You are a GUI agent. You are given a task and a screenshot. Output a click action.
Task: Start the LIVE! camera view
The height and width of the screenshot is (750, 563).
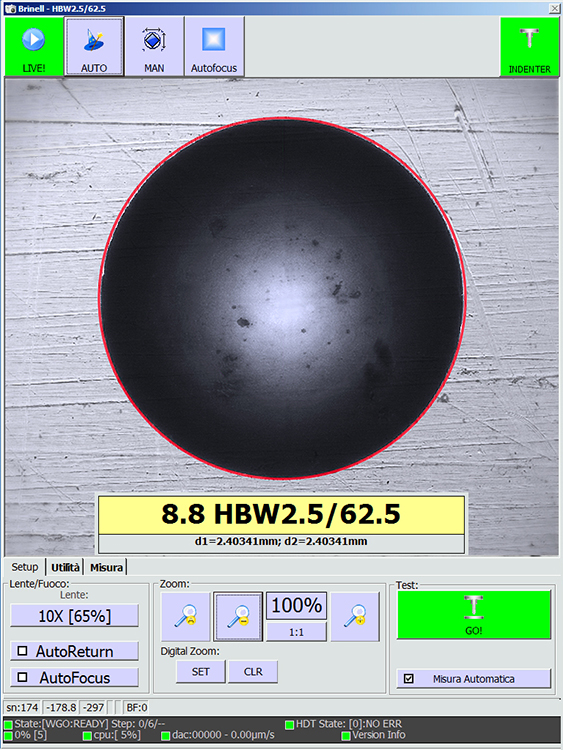pos(34,46)
